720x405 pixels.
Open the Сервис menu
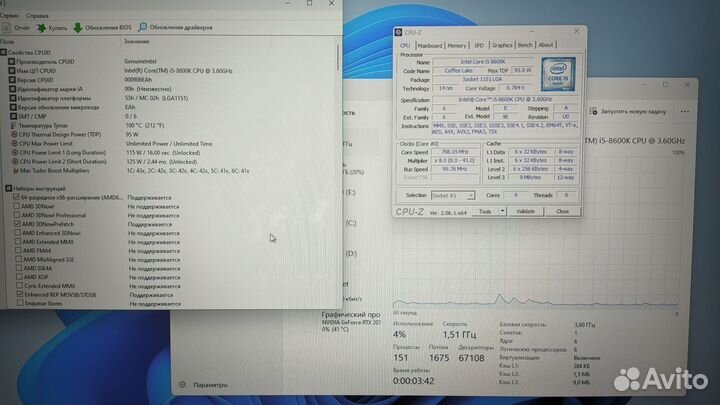(10, 16)
